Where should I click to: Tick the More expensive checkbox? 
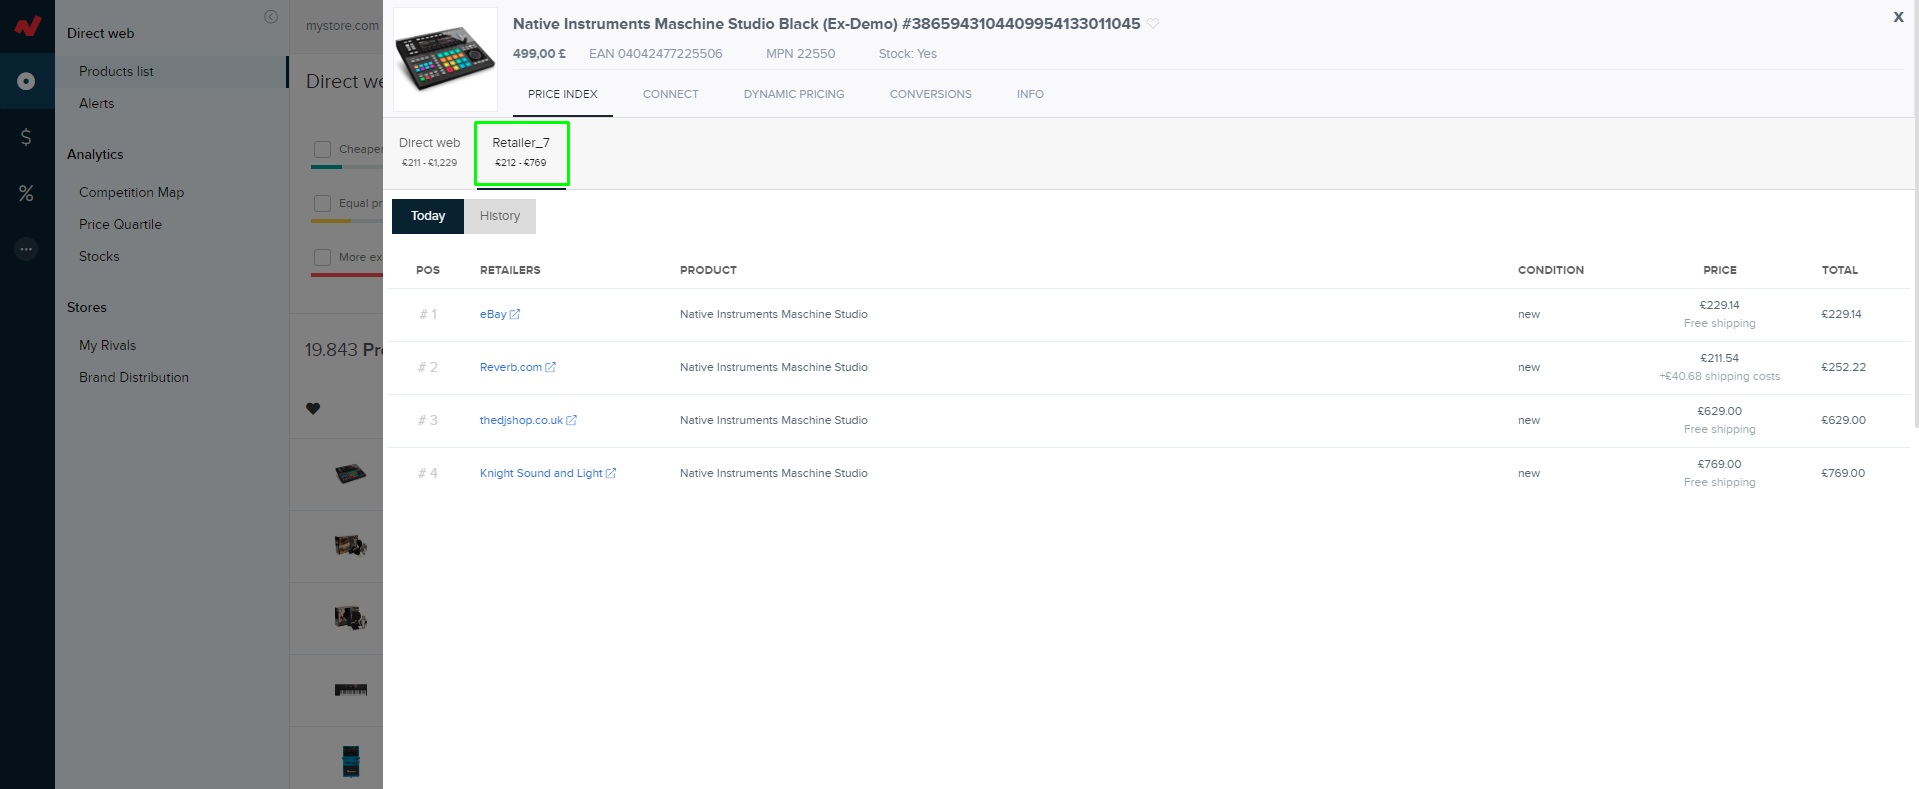click(322, 257)
